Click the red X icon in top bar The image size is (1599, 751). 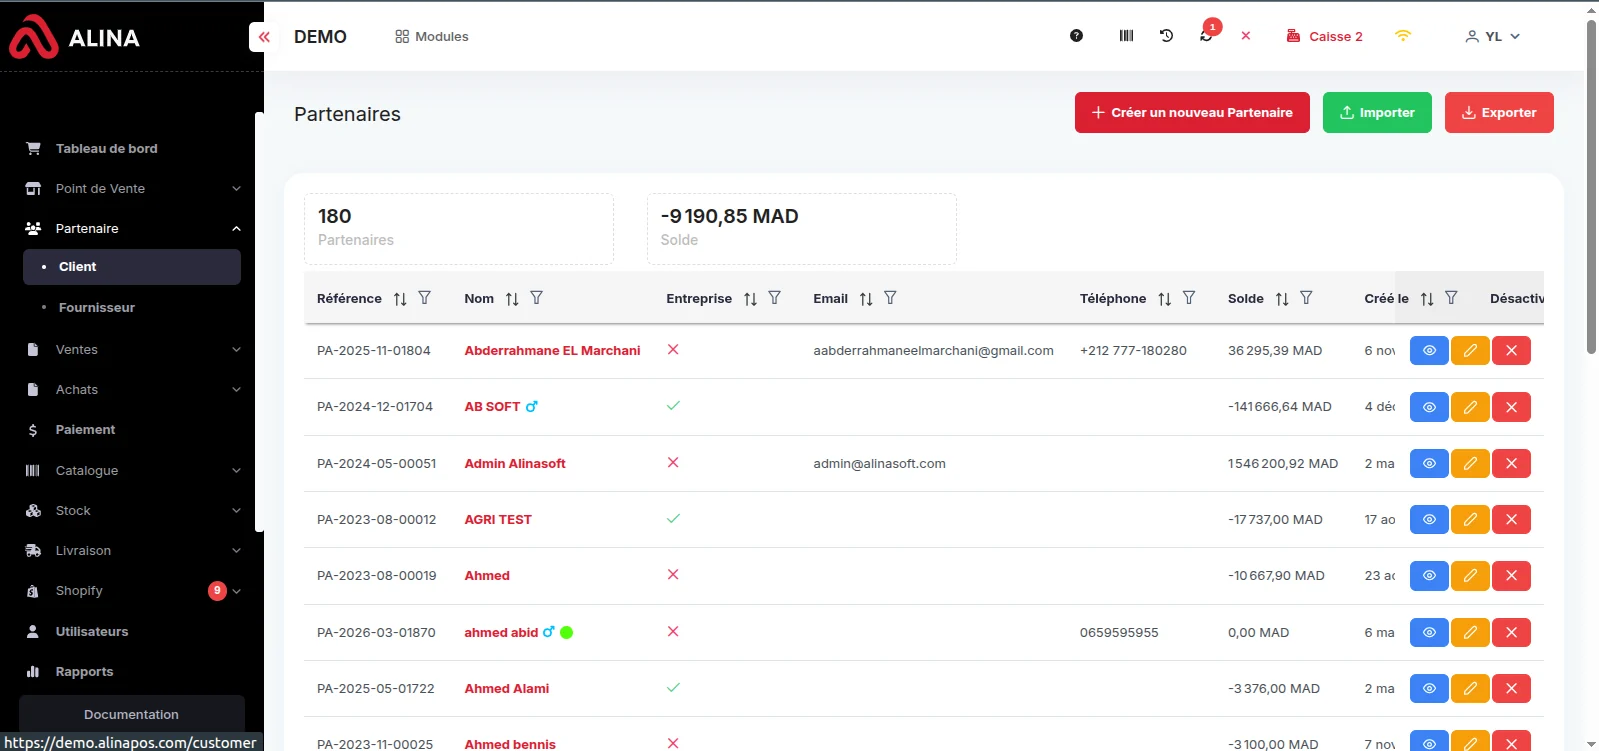[x=1246, y=36]
